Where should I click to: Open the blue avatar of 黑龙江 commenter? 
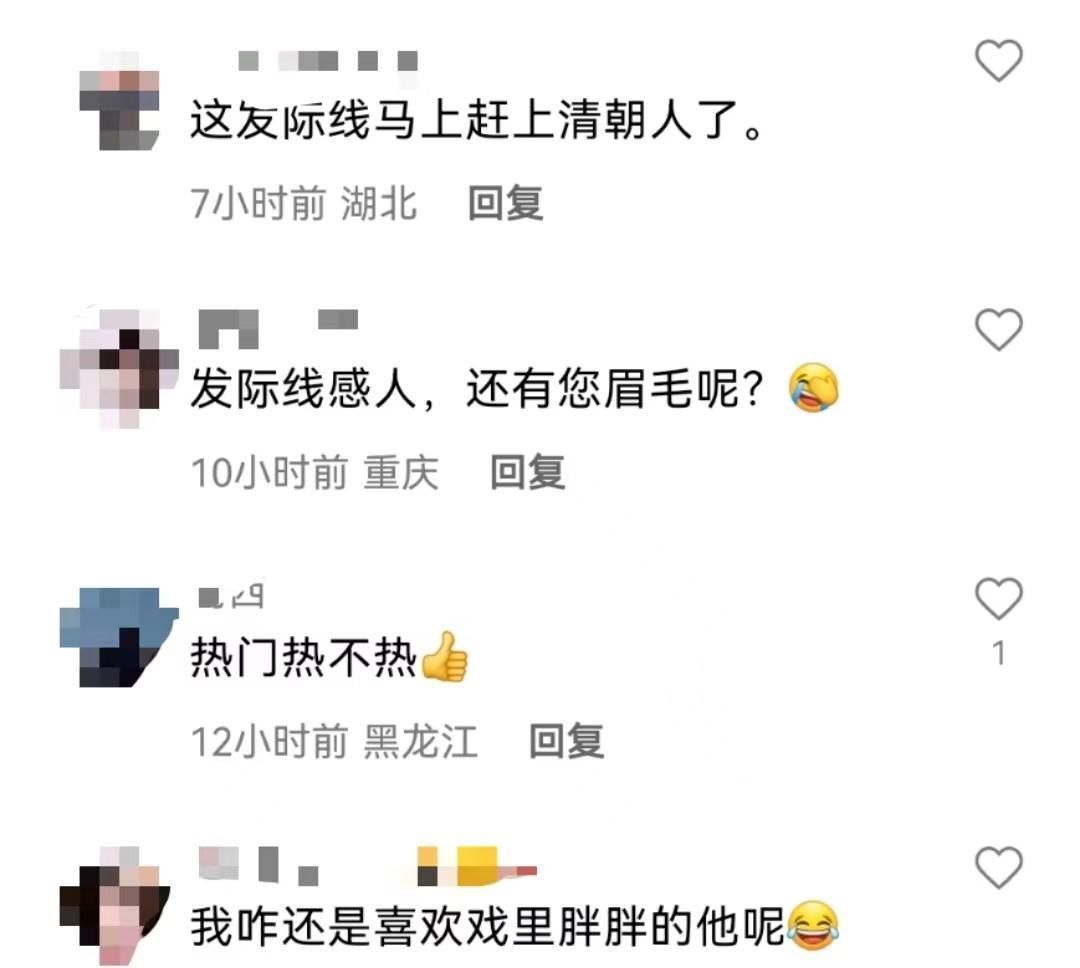coord(119,637)
